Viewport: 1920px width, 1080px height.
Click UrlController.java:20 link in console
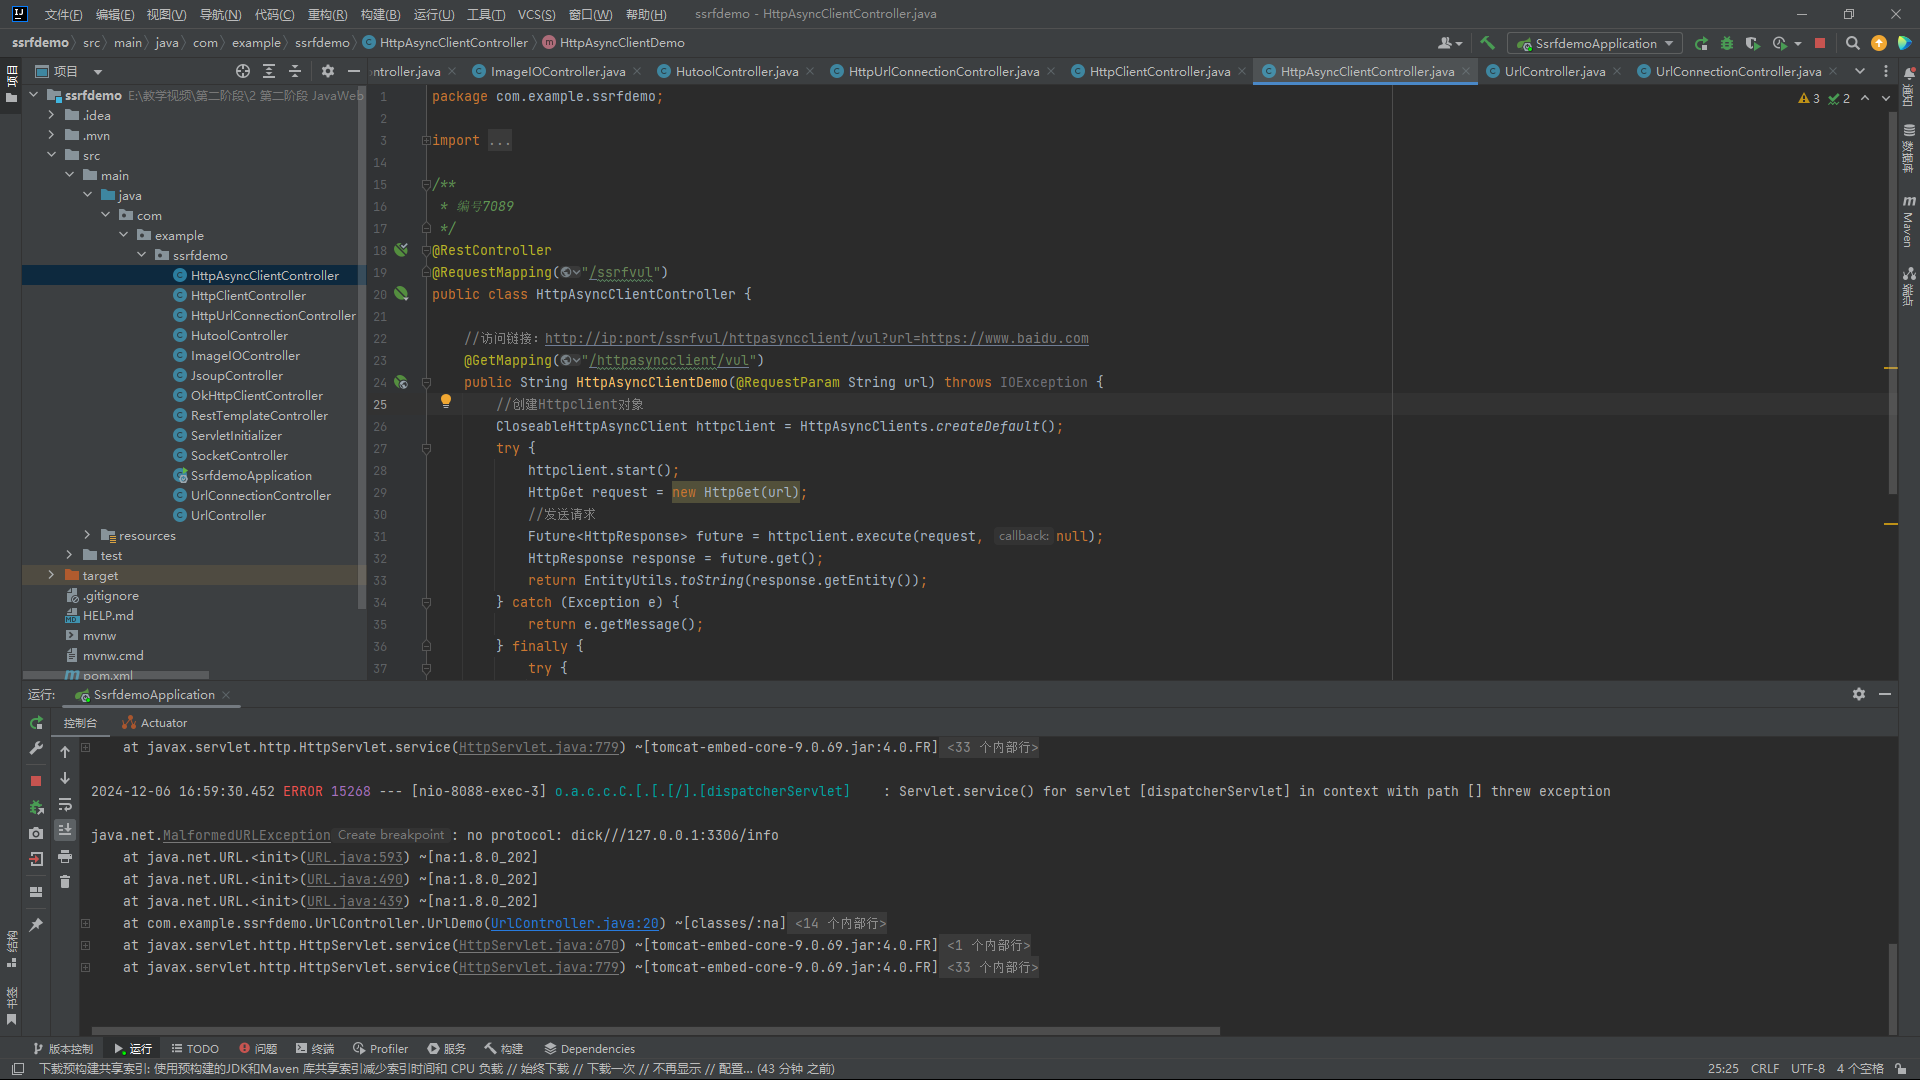coord(574,923)
